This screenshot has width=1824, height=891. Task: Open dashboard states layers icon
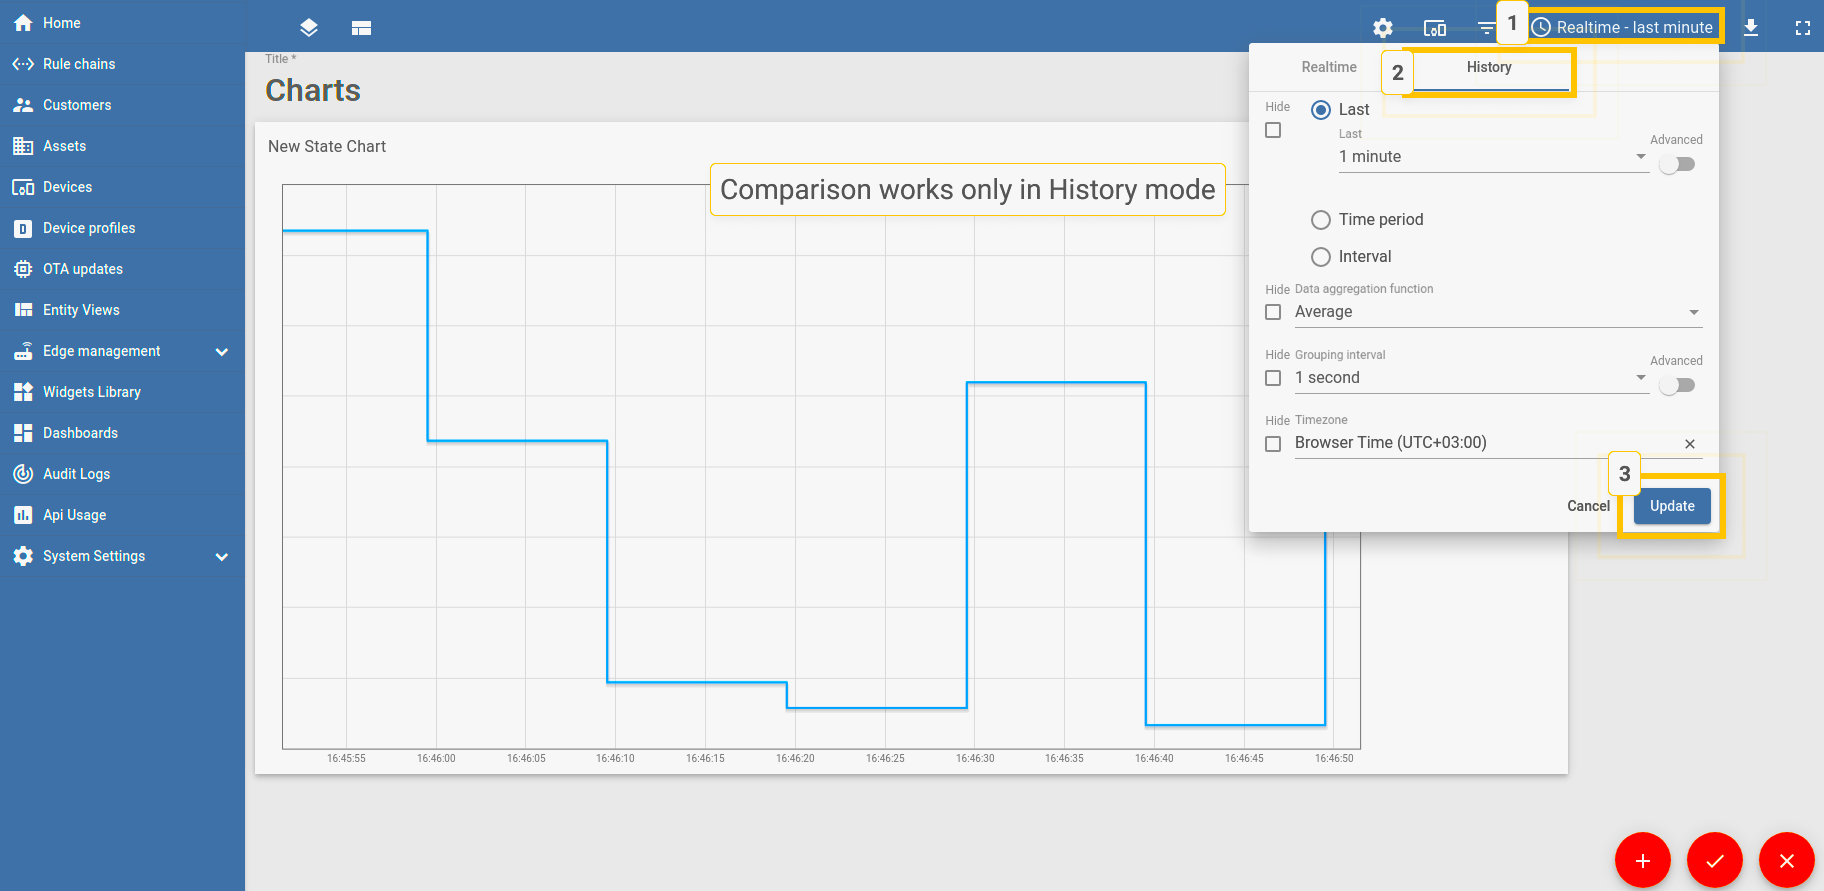click(309, 28)
